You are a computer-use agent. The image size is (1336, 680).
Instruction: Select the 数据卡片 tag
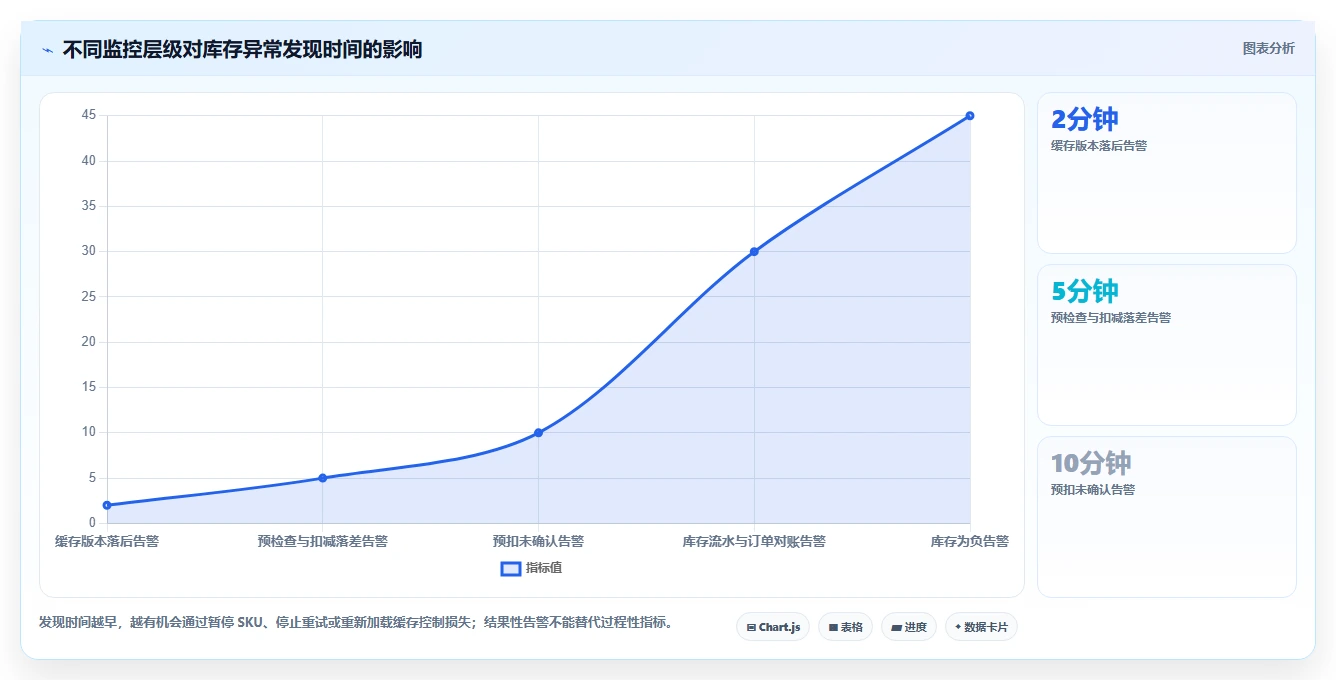tap(981, 627)
